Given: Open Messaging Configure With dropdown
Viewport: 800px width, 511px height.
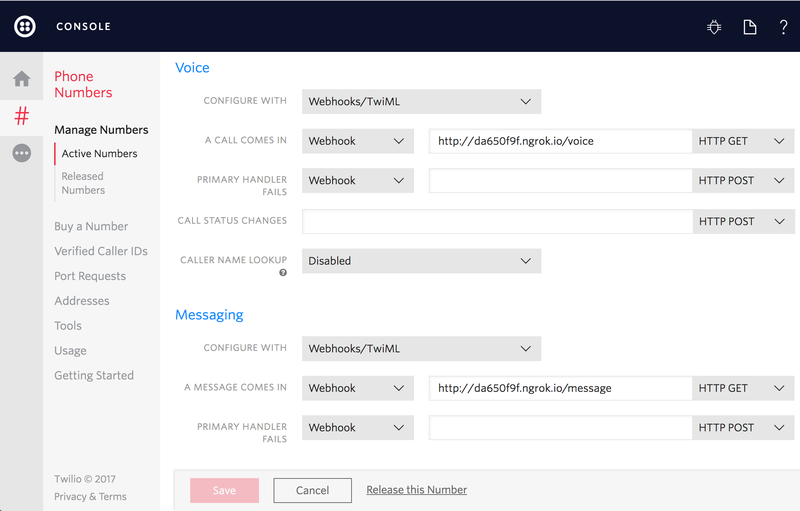Looking at the screenshot, I should 421,349.
